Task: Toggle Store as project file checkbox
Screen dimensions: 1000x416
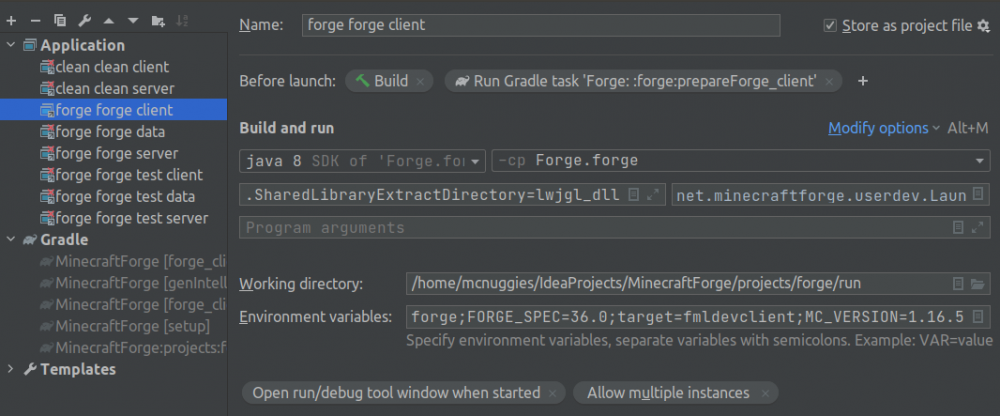Action: pyautogui.click(x=830, y=26)
